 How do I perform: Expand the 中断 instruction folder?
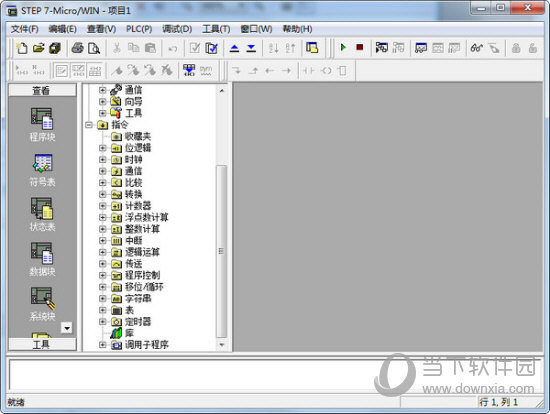(x=102, y=241)
